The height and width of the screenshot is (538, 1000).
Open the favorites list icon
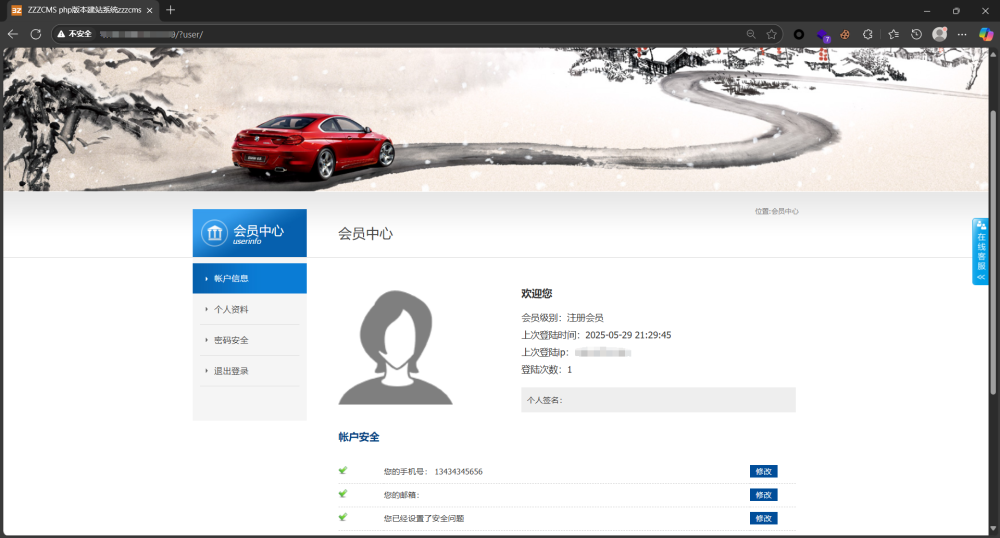tap(893, 33)
